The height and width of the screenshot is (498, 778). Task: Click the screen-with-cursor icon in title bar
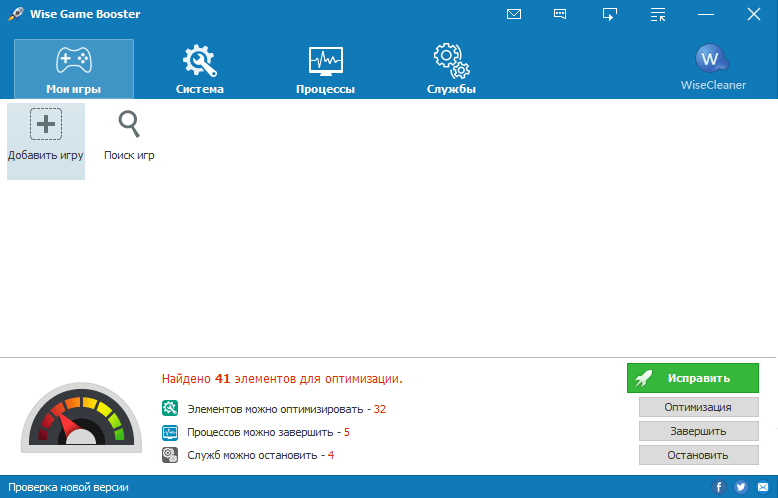point(609,14)
